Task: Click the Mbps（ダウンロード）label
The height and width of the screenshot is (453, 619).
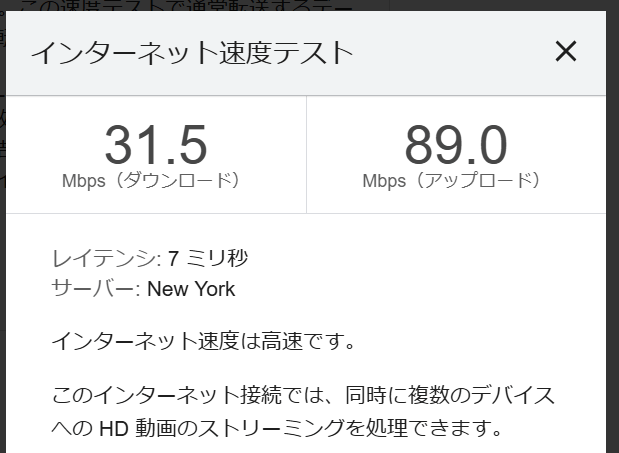Action: [152, 181]
